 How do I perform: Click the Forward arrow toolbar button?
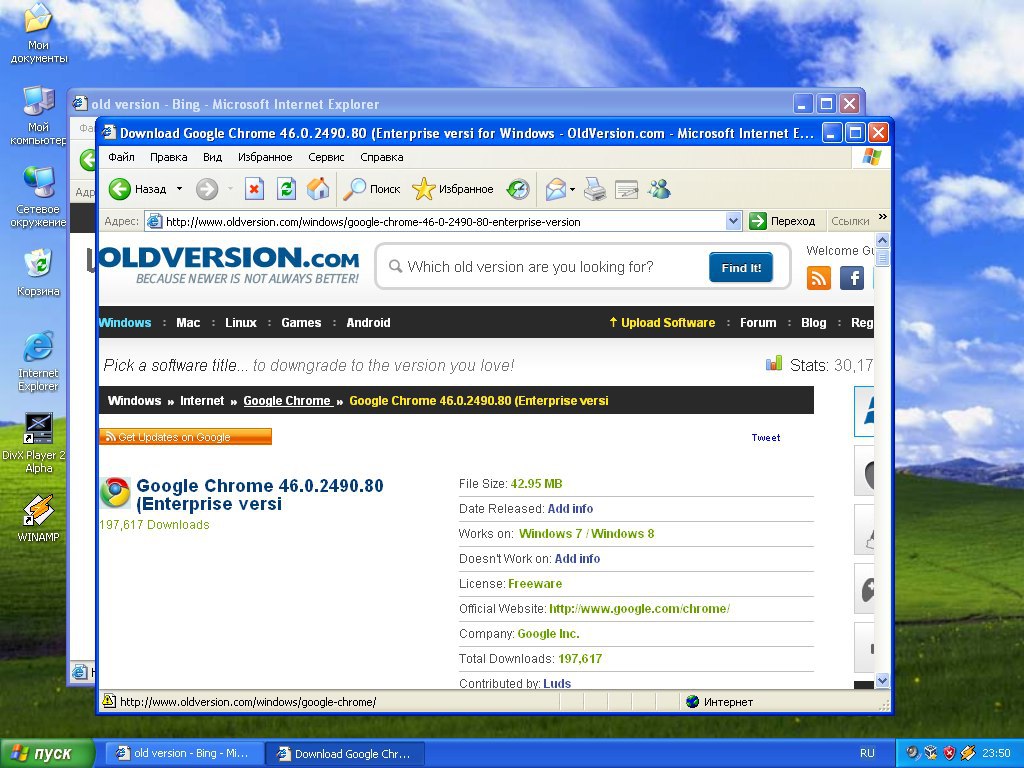(207, 189)
